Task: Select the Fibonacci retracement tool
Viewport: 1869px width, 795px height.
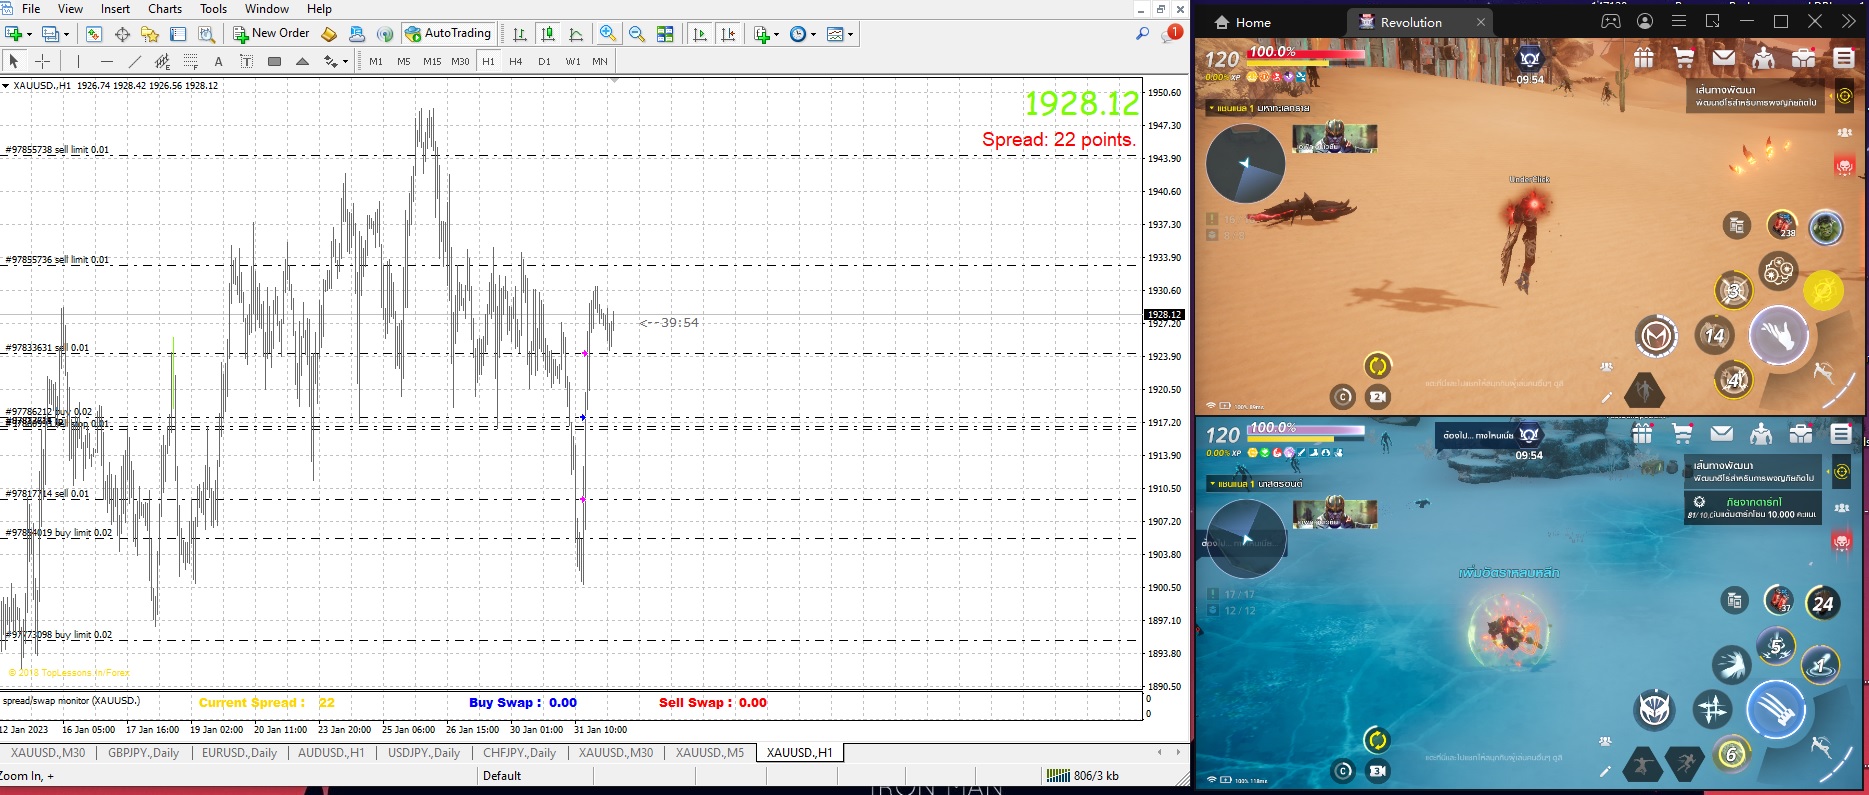Action: pos(191,61)
